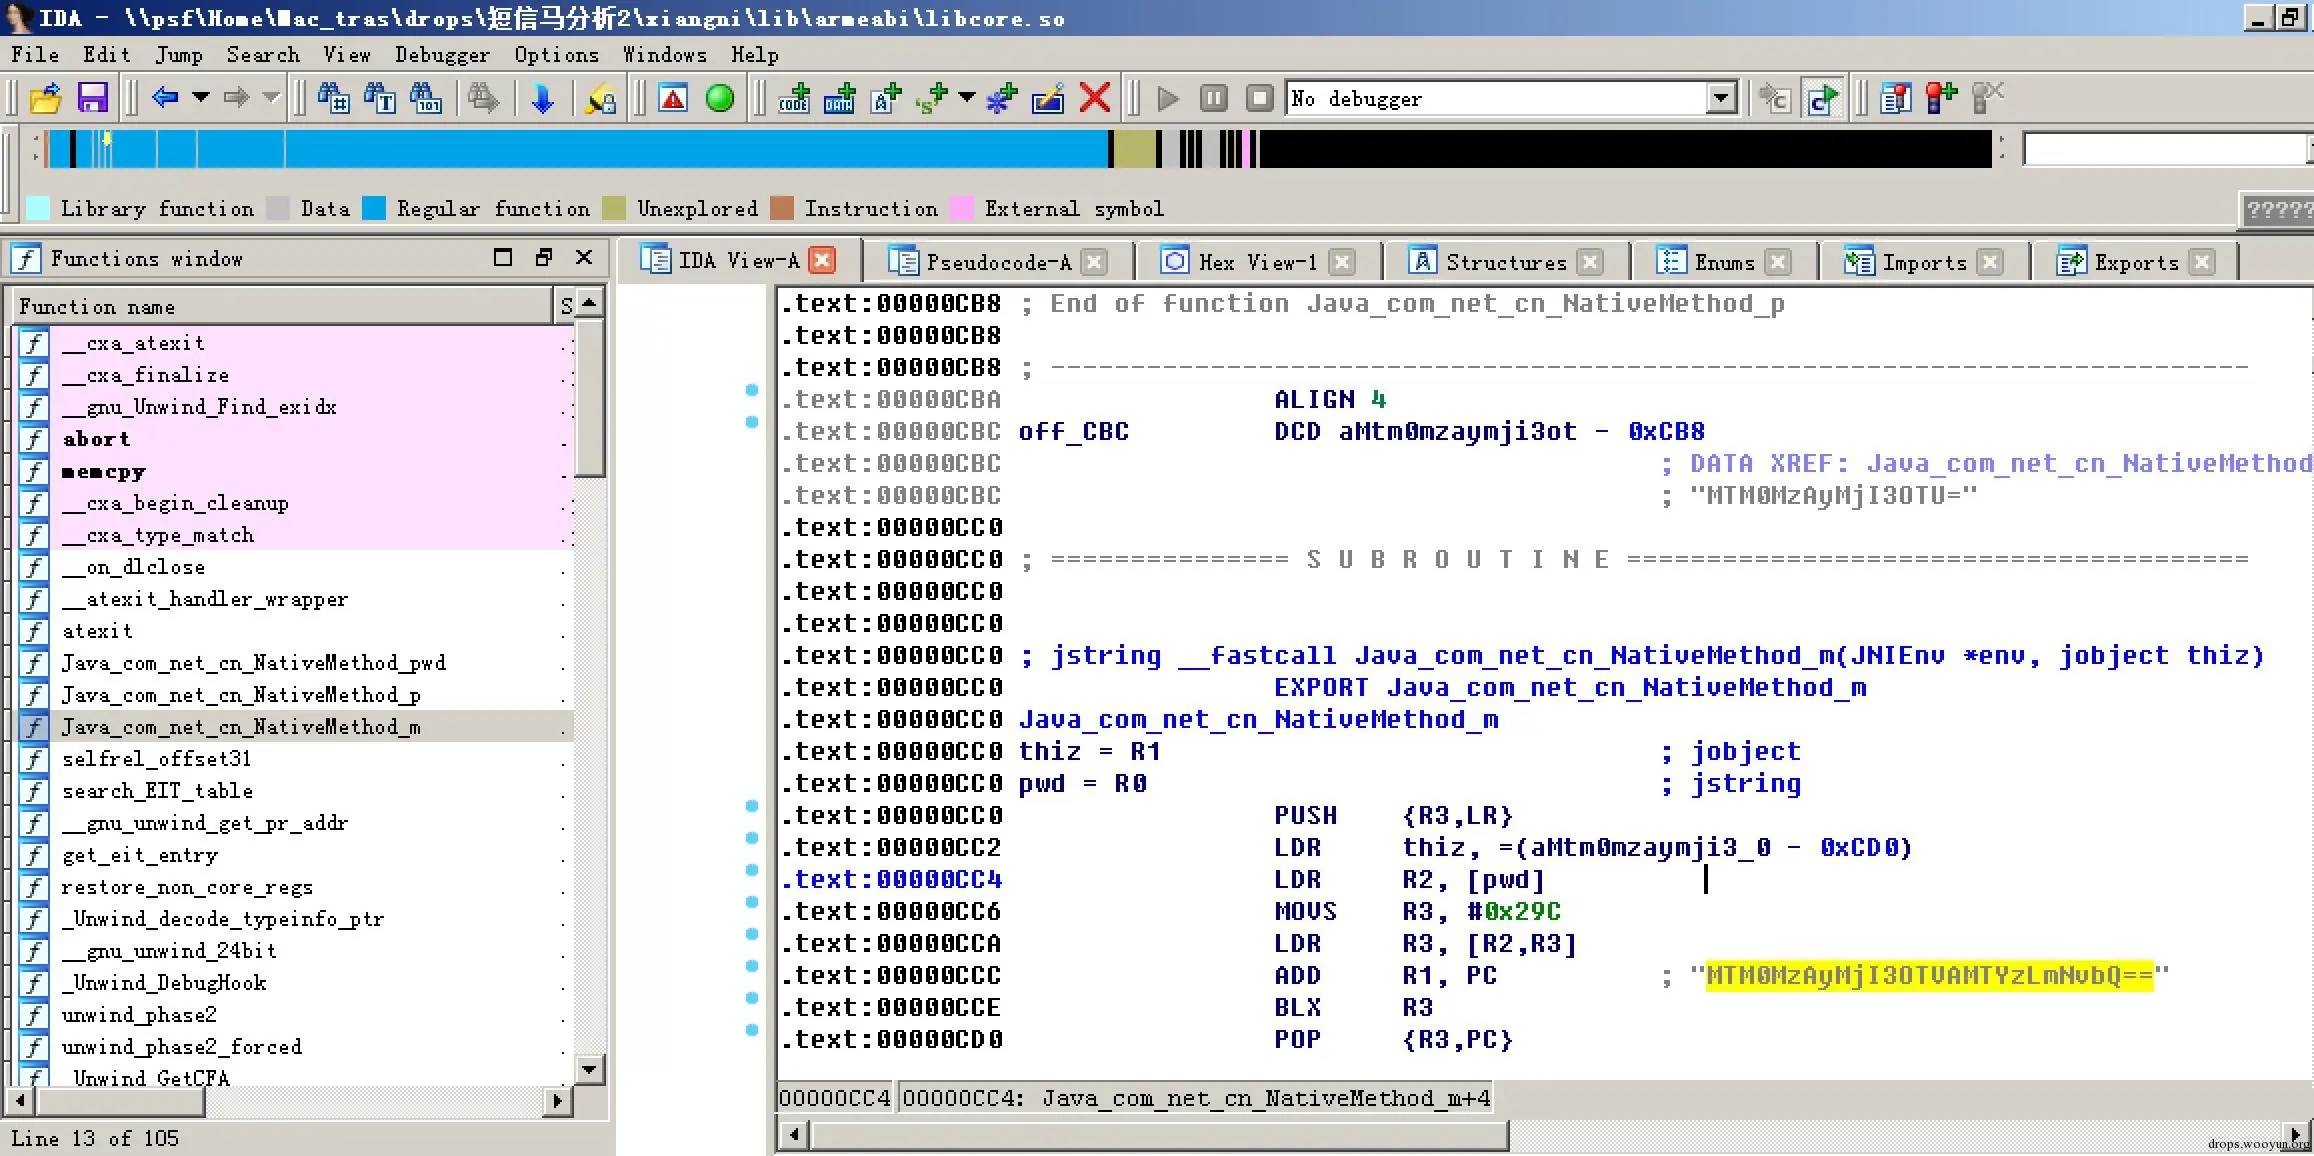Click the Add breakpoint icon
Image resolution: width=2314 pixels, height=1156 pixels.
coord(1941,98)
